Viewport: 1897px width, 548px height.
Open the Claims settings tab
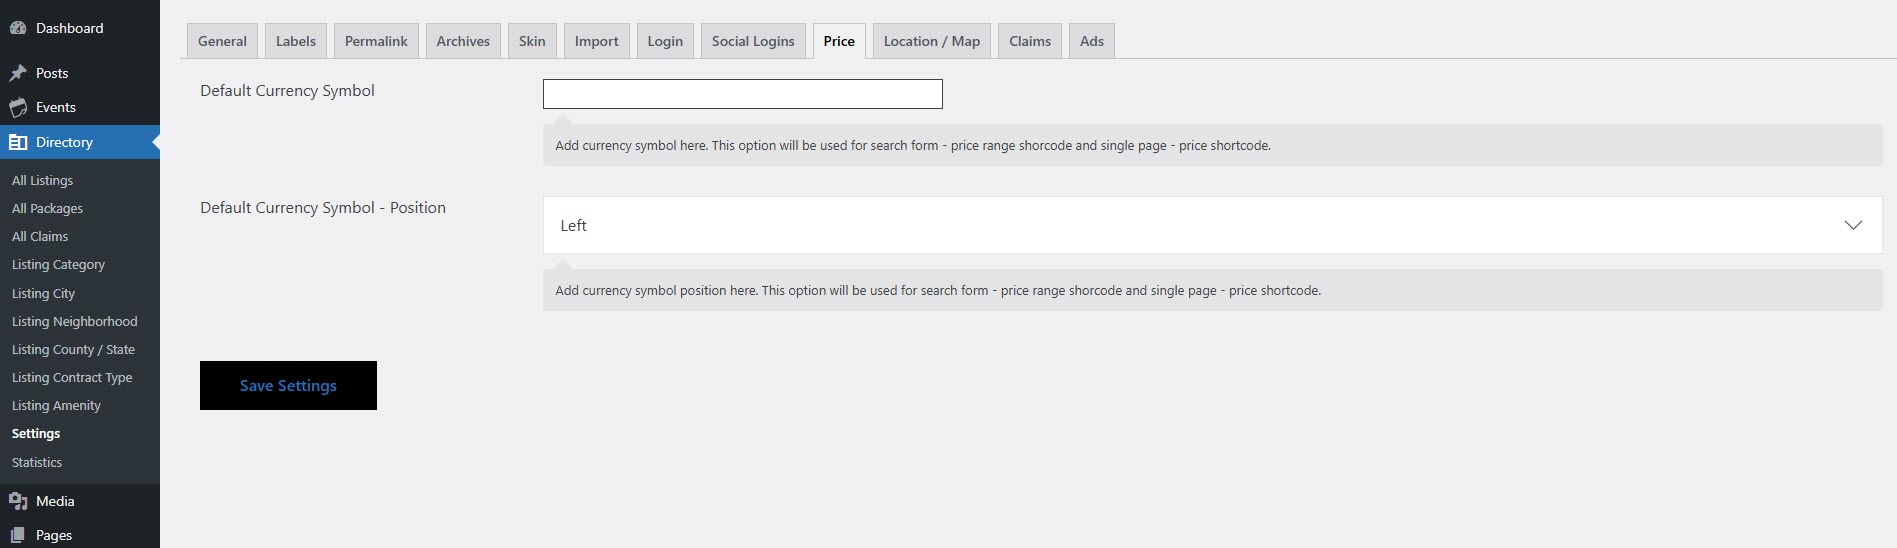point(1029,41)
